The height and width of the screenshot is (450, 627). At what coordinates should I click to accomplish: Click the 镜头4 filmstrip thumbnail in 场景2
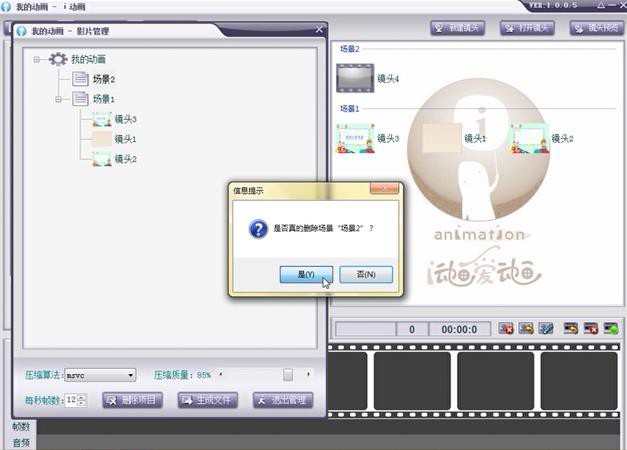354,77
